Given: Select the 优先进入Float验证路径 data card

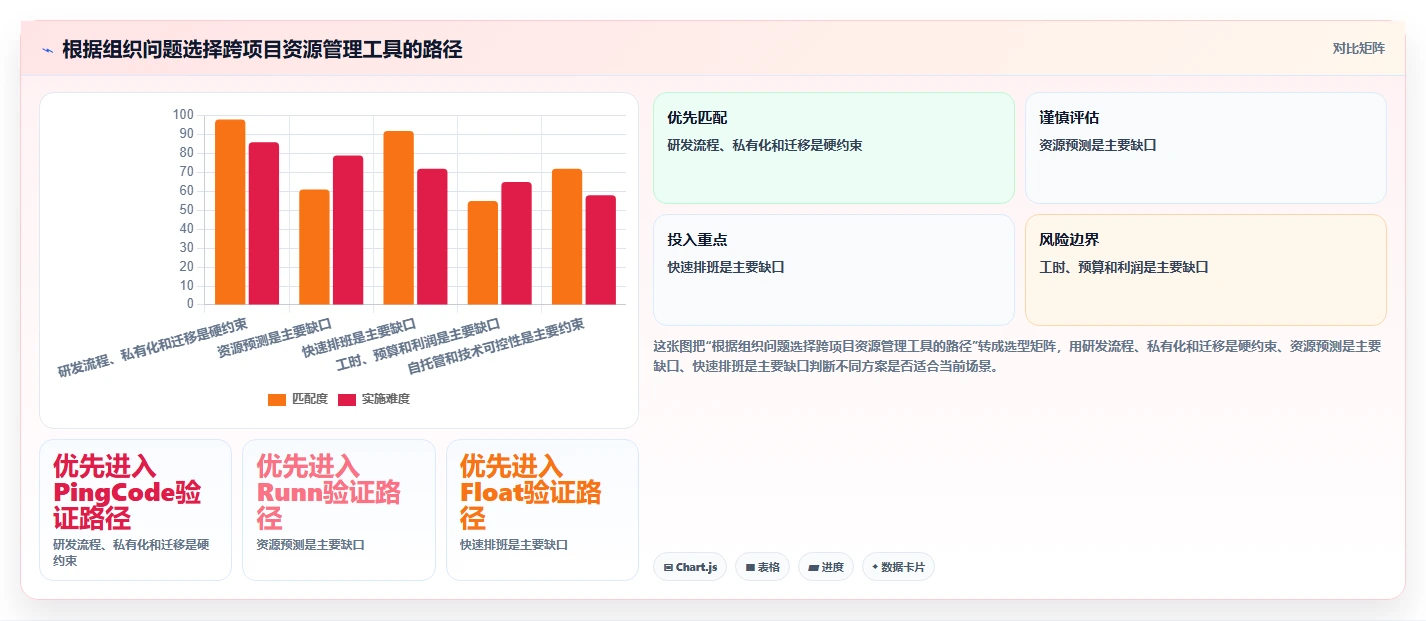Looking at the screenshot, I should (x=542, y=510).
